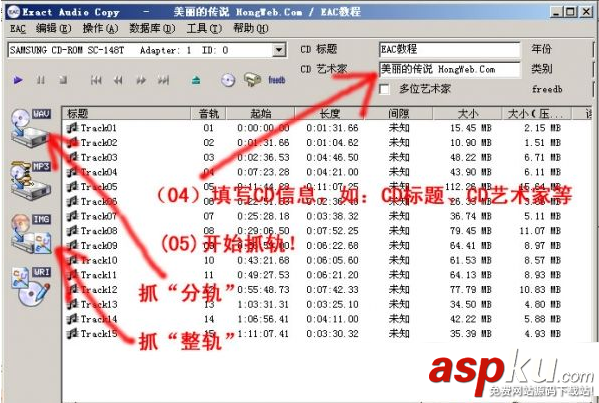
Task: Select Track14 row
Action: [327, 319]
